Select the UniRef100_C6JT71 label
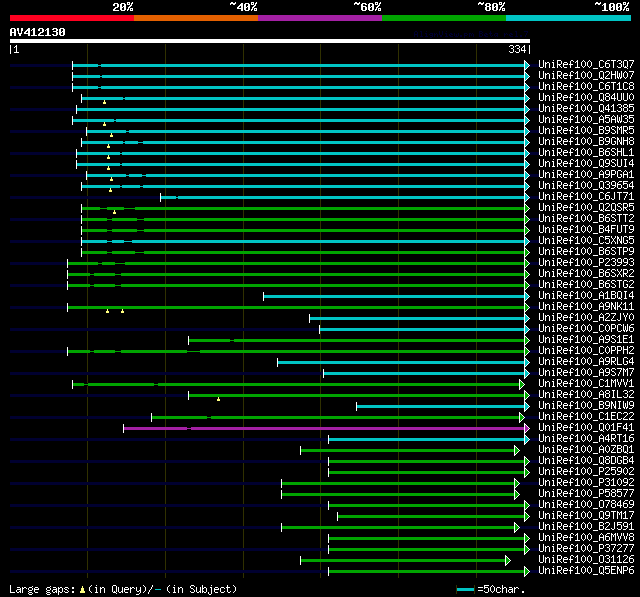The width and height of the screenshot is (640, 597). click(x=586, y=197)
